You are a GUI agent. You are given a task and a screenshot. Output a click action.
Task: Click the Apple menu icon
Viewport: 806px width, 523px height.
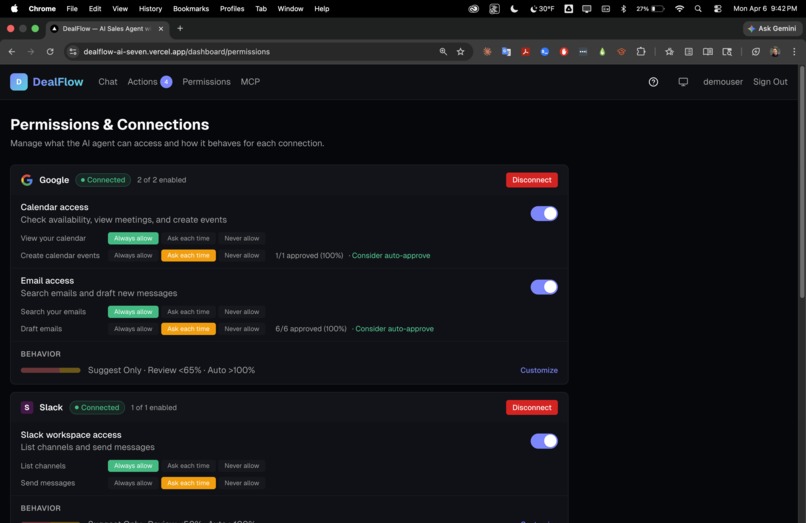[14, 8]
